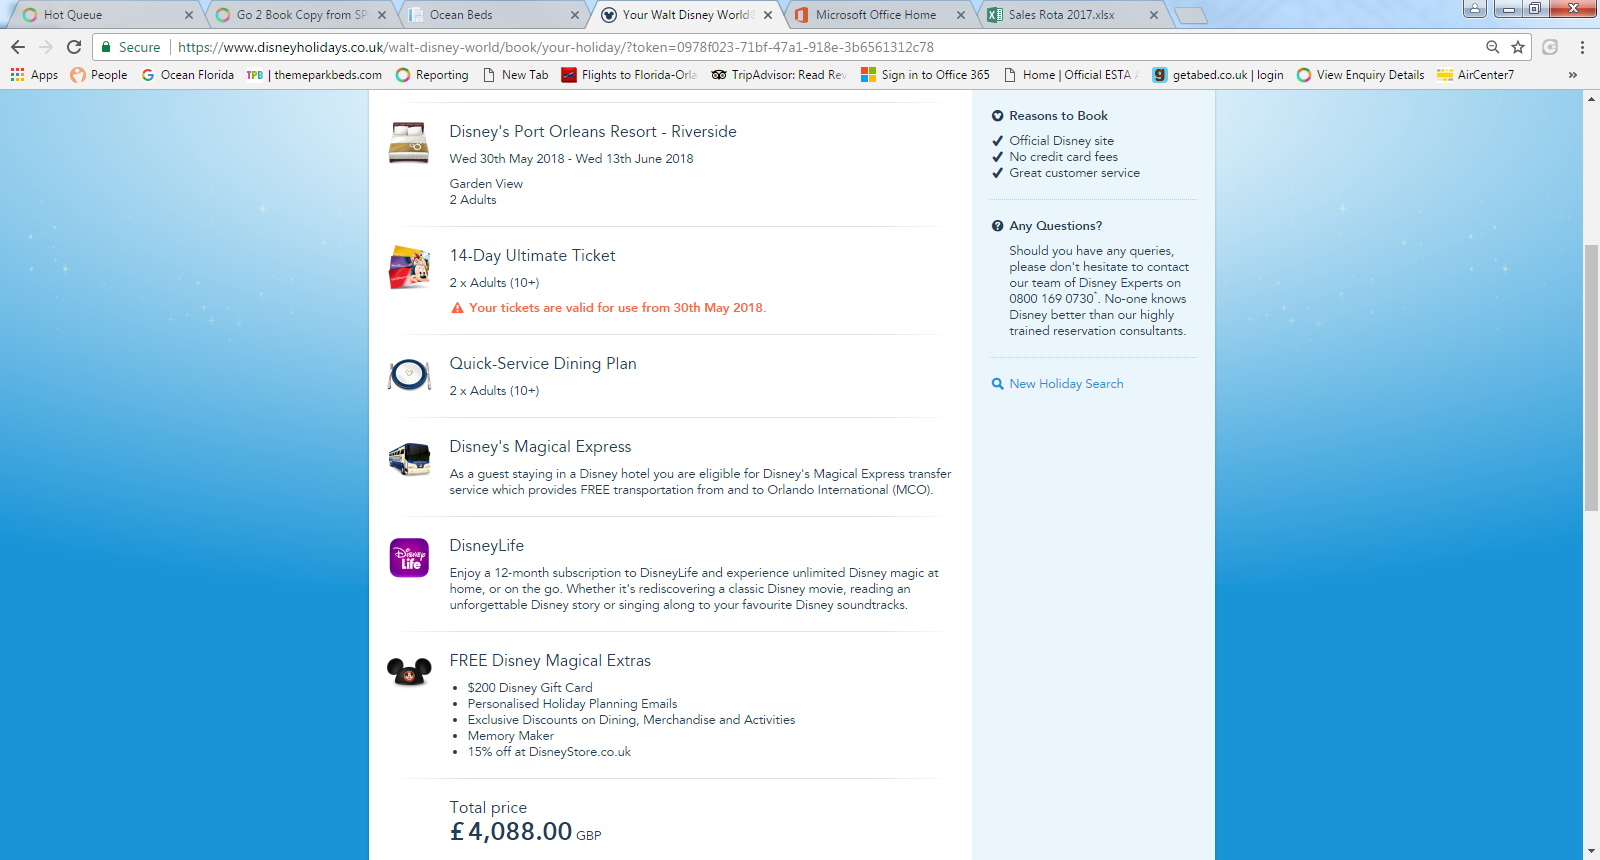This screenshot has height=860, width=1600.
Task: Click the address bar URL
Action: 556,47
